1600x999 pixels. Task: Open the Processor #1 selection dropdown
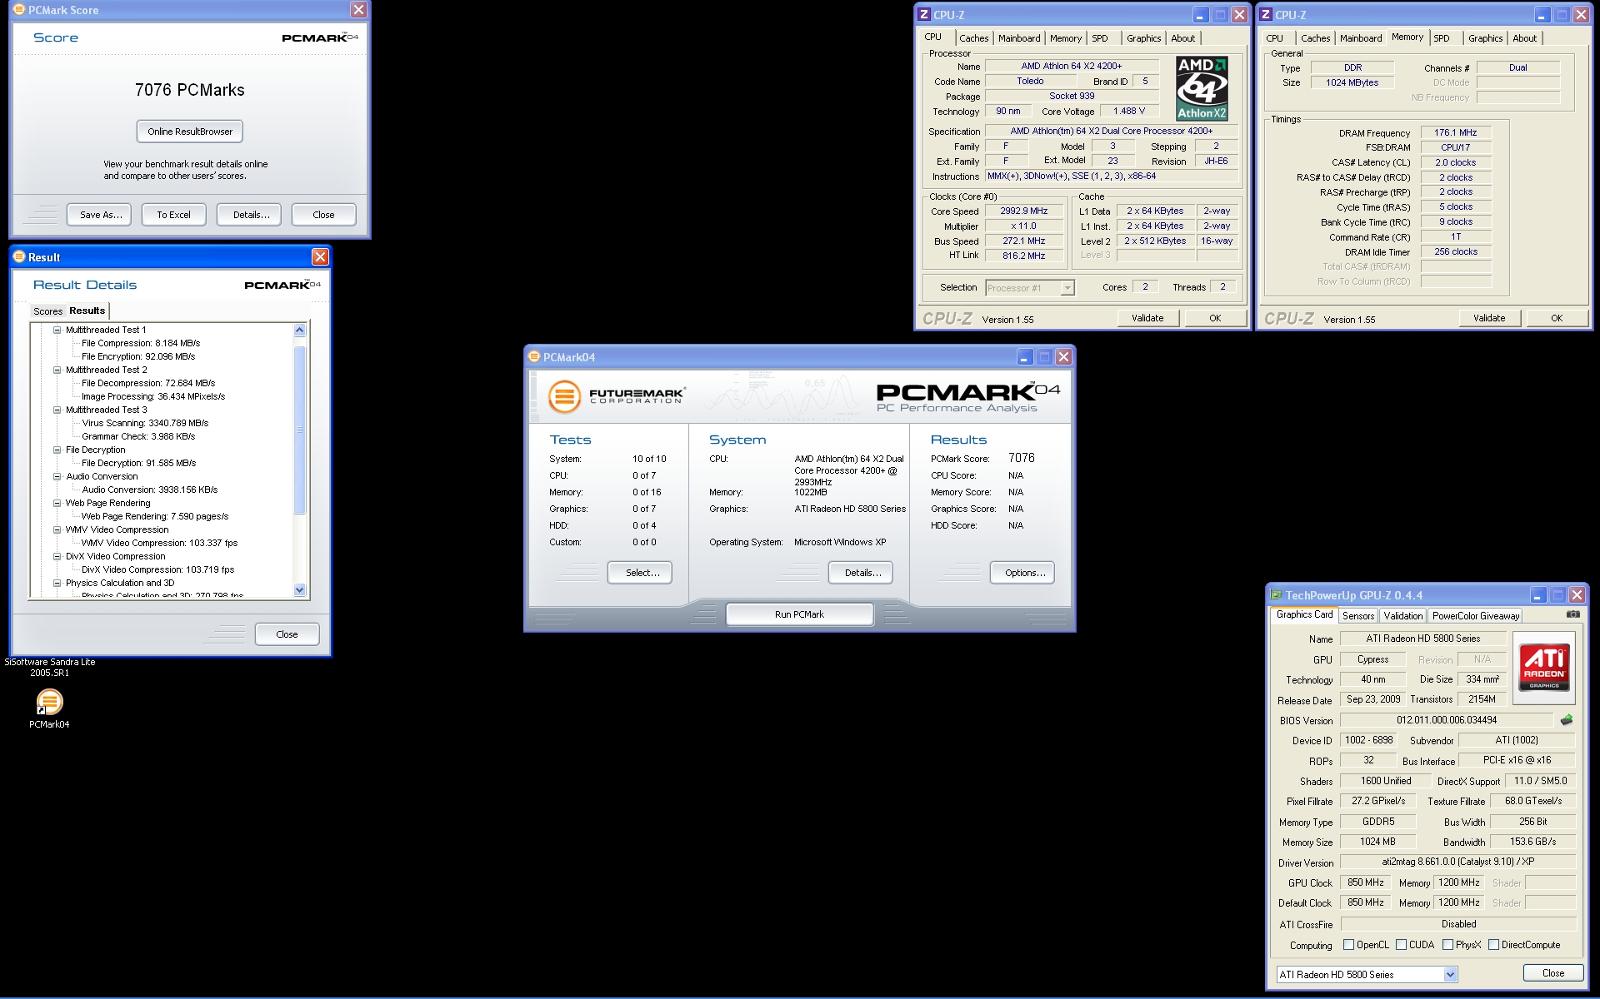[x=1067, y=288]
